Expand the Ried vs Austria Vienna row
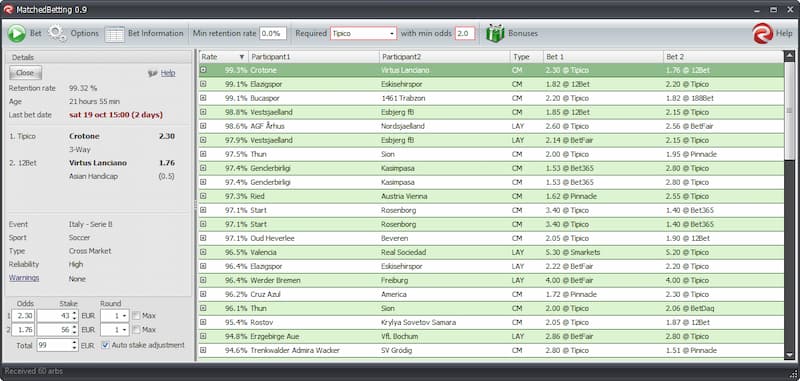The width and height of the screenshot is (800, 381). pos(203,196)
